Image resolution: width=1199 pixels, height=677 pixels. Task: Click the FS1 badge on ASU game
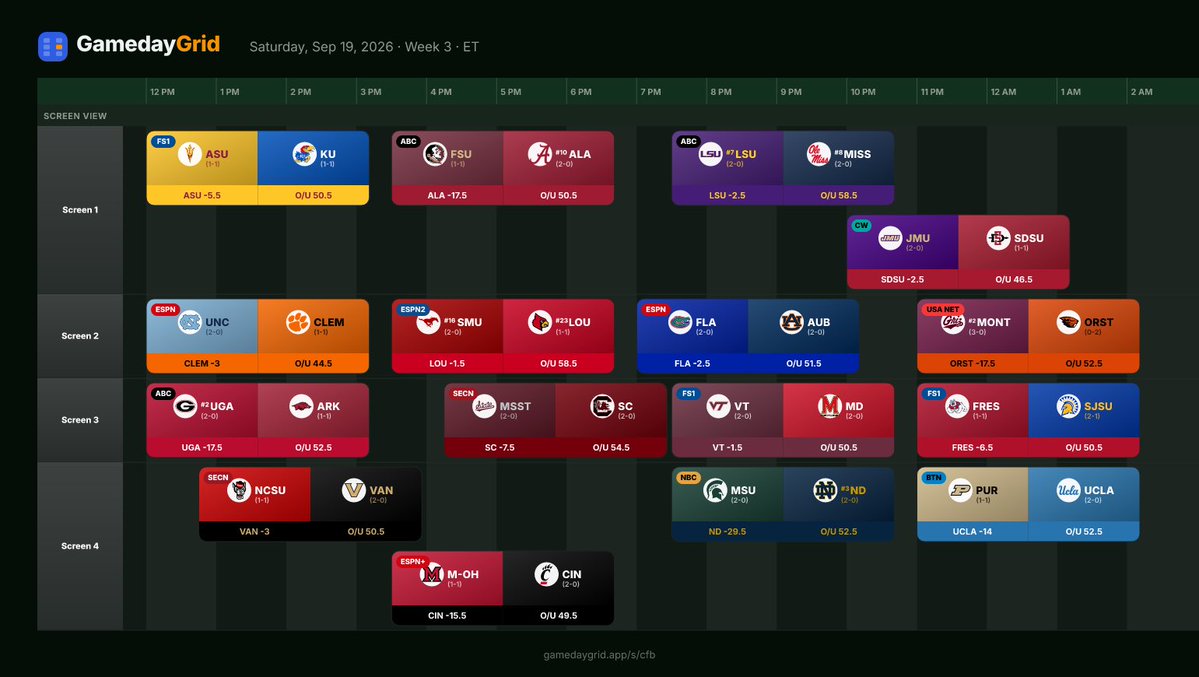[163, 142]
